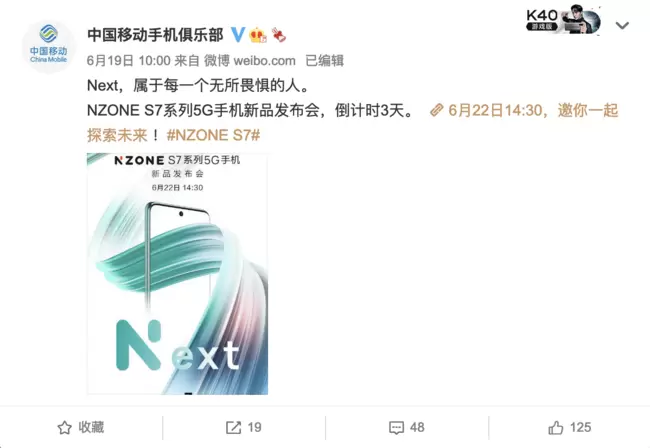Open 中国移动手机俱乐部 account name link
The width and height of the screenshot is (650, 448).
coord(155,35)
